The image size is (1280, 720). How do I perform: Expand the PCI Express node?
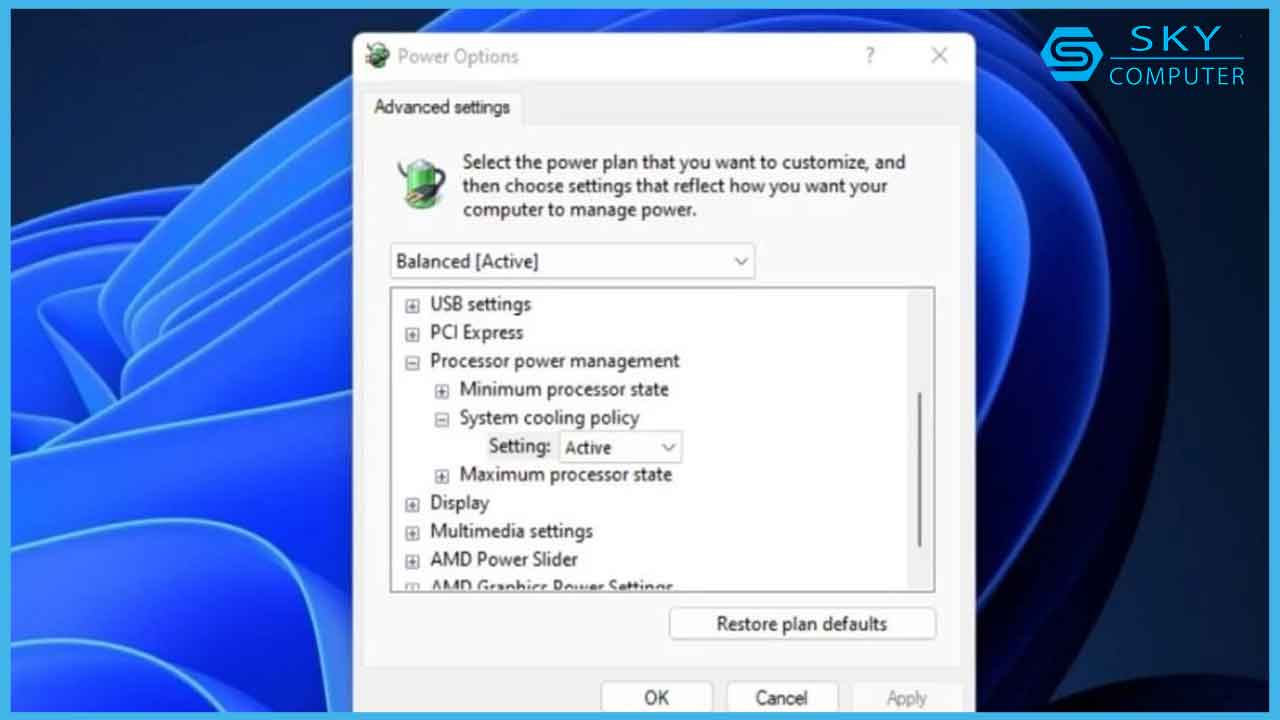click(412, 334)
